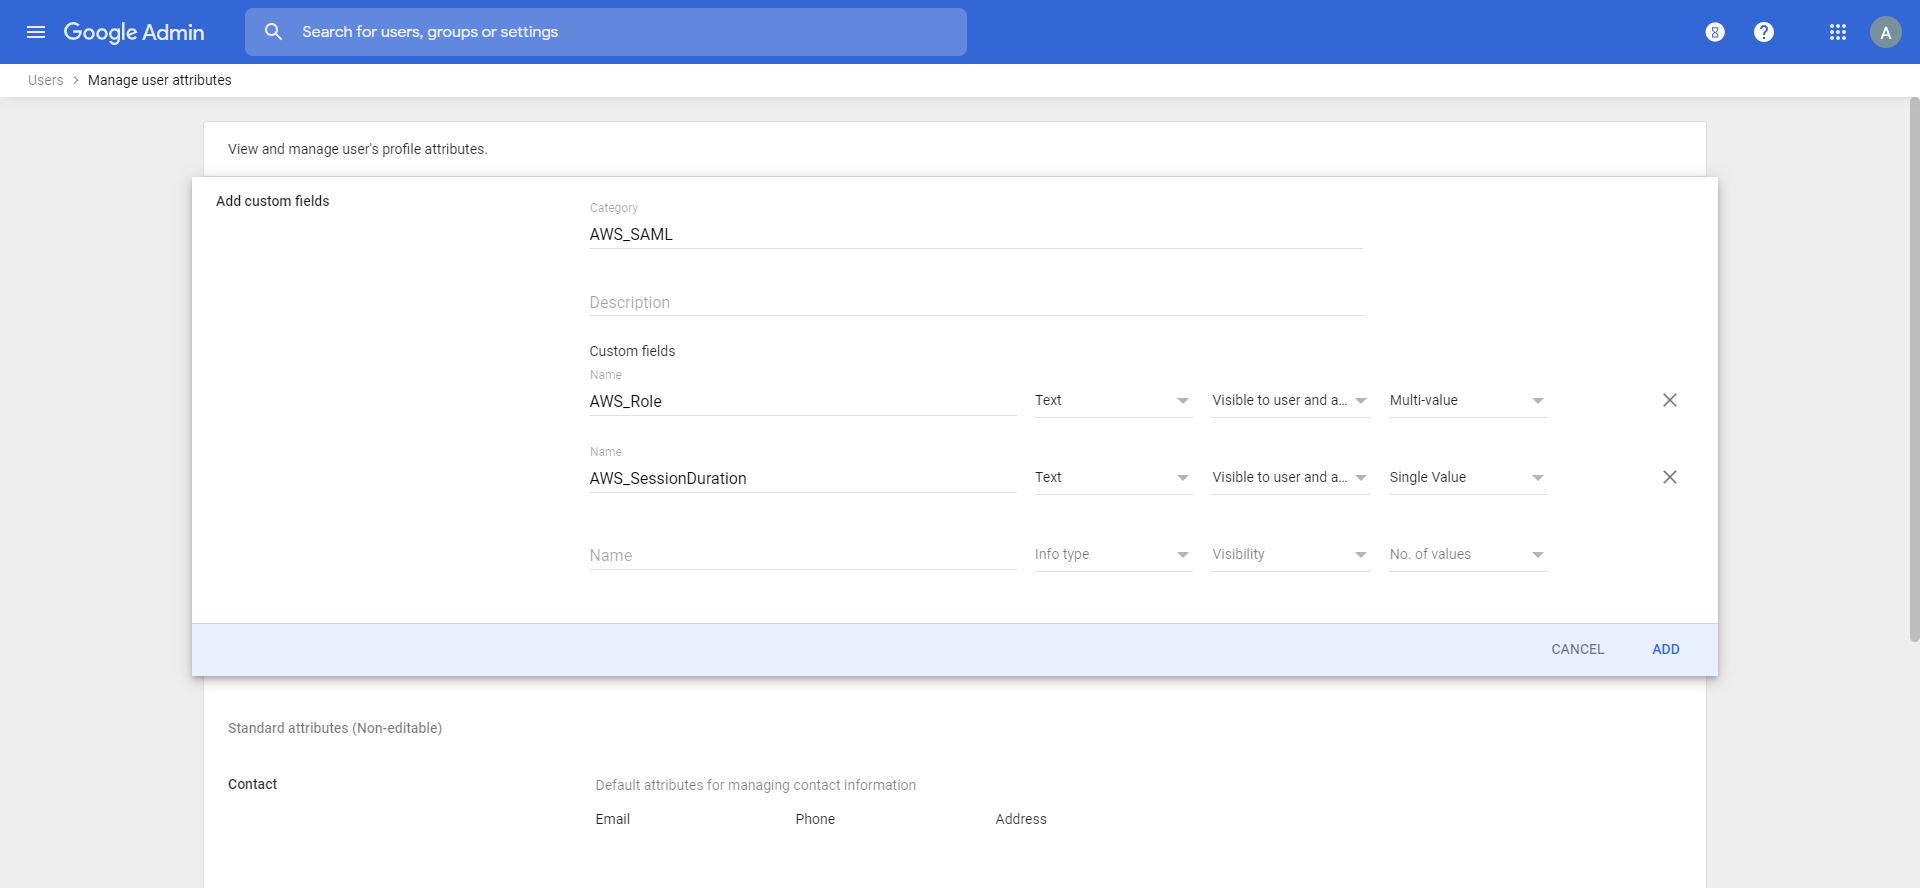This screenshot has height=888, width=1920.
Task: Open the empty Visibility dropdown
Action: [1290, 554]
